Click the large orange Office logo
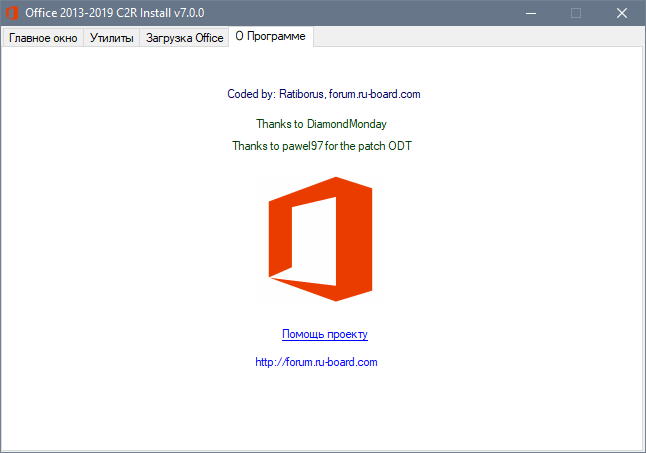 320,240
